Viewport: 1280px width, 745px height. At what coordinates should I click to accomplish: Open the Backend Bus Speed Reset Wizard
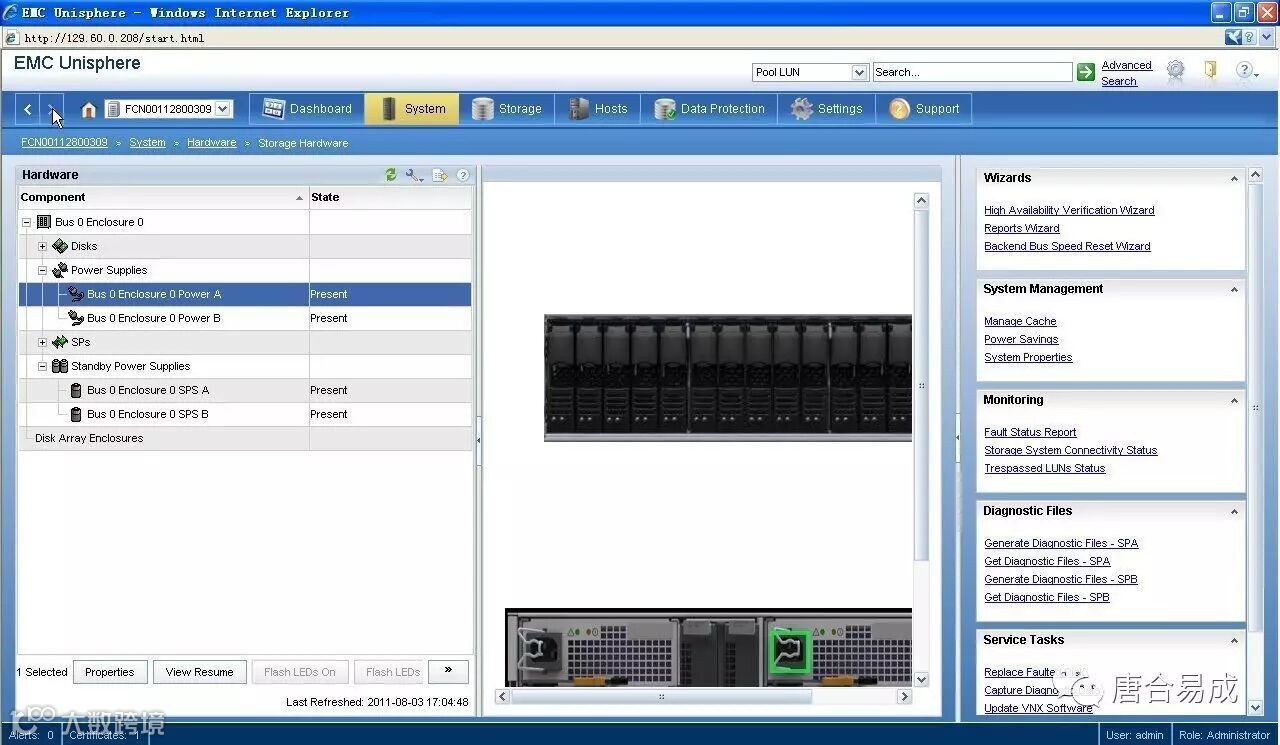tap(1067, 246)
